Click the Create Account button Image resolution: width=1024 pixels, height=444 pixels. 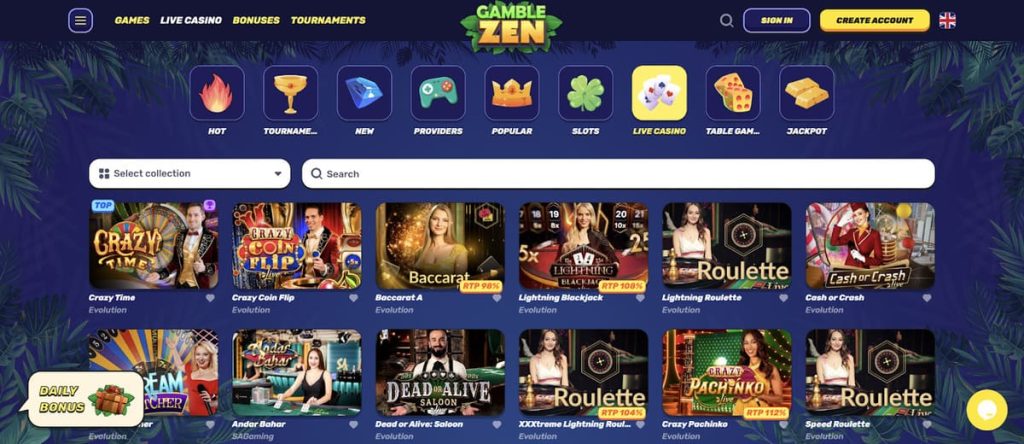[874, 20]
